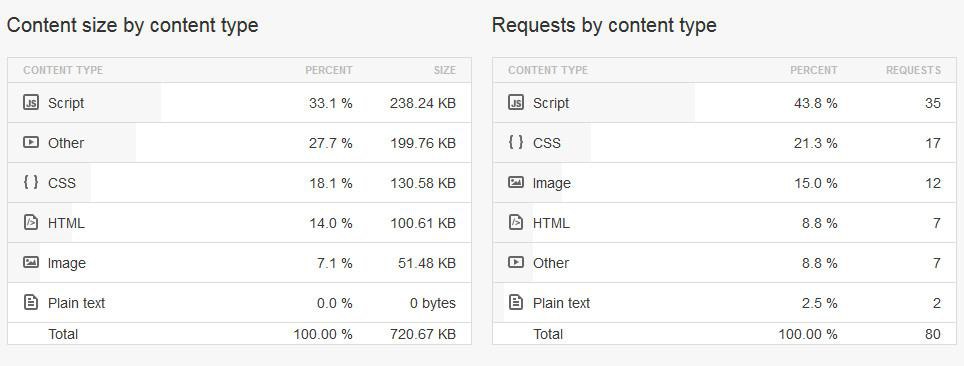
Task: Click the HTML file icon in the content size table
Action: [x=31, y=223]
